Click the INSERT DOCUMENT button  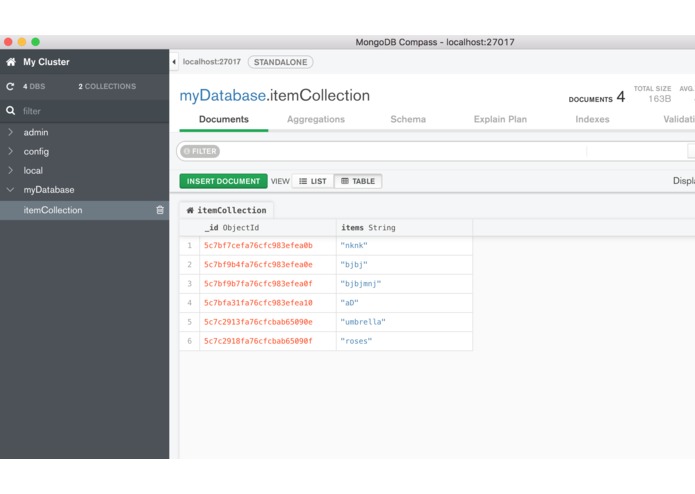[223, 181]
